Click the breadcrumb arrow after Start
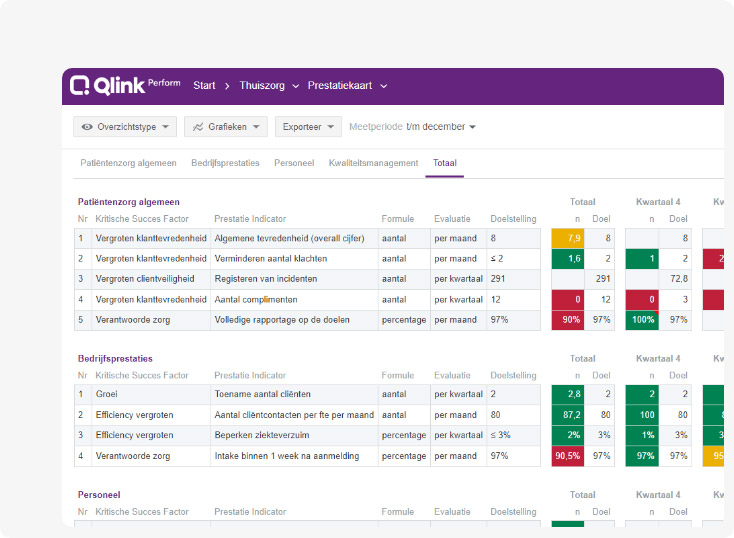 [x=227, y=86]
